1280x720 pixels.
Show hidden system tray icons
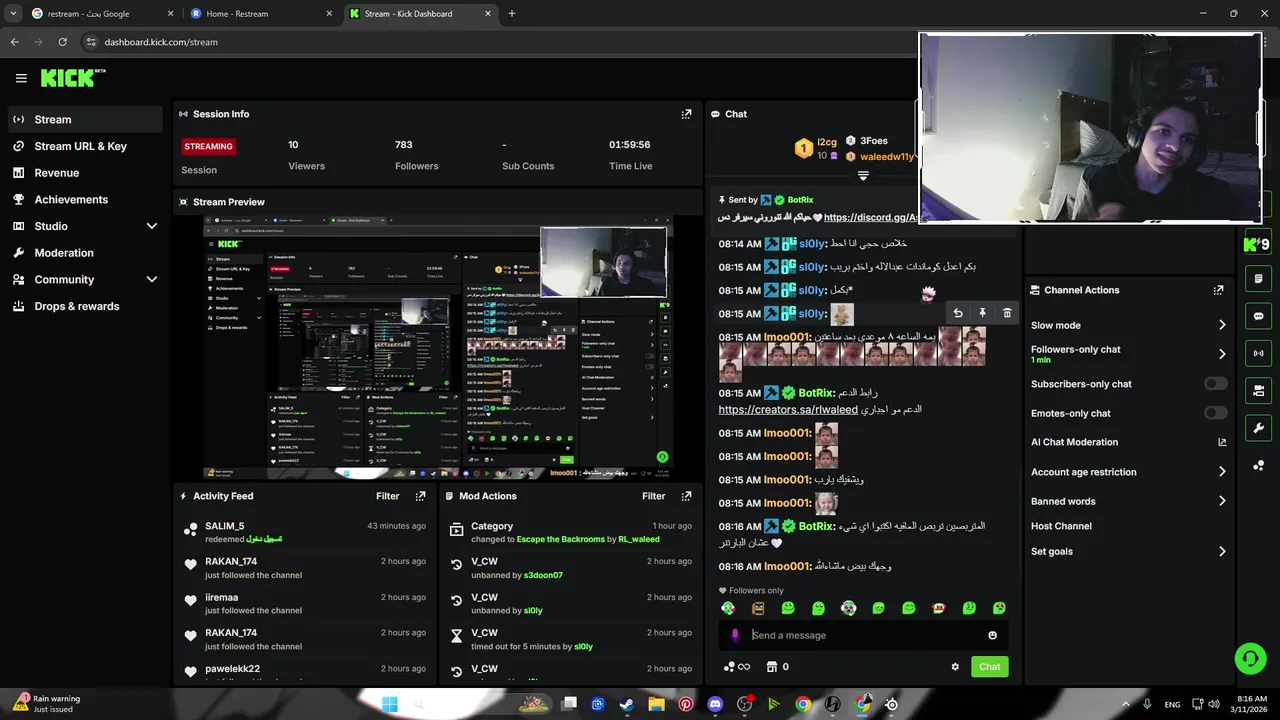[1125, 704]
